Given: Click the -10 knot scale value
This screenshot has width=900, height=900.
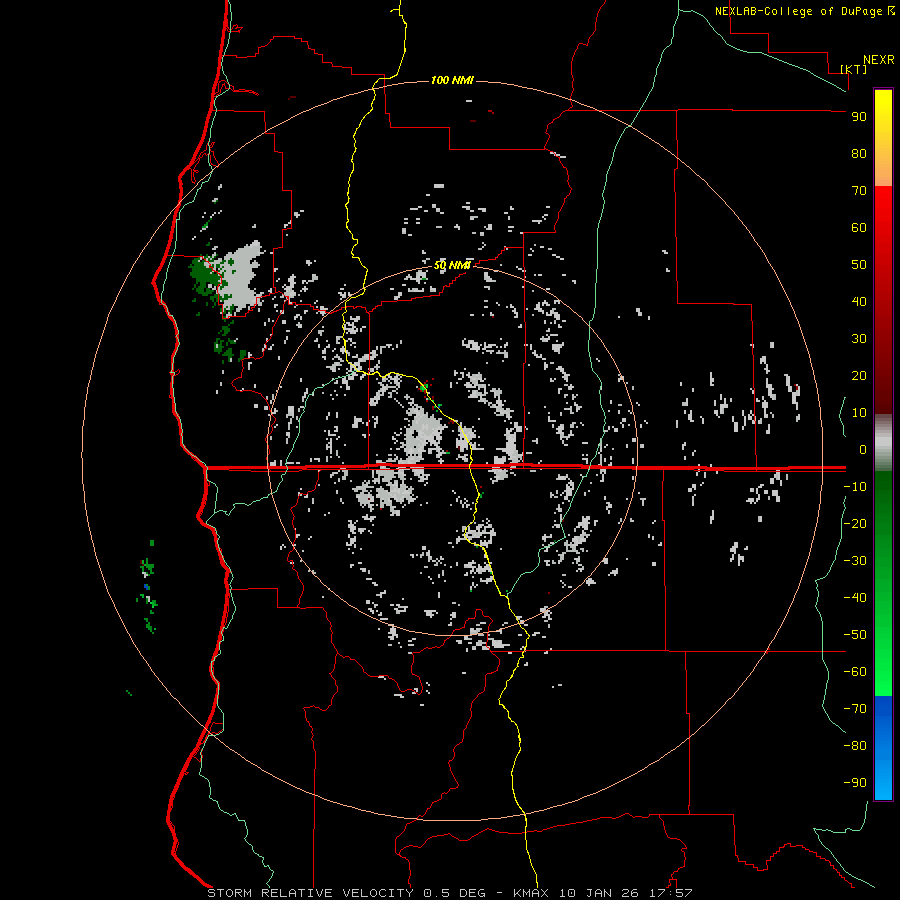Looking at the screenshot, I should 855,487.
